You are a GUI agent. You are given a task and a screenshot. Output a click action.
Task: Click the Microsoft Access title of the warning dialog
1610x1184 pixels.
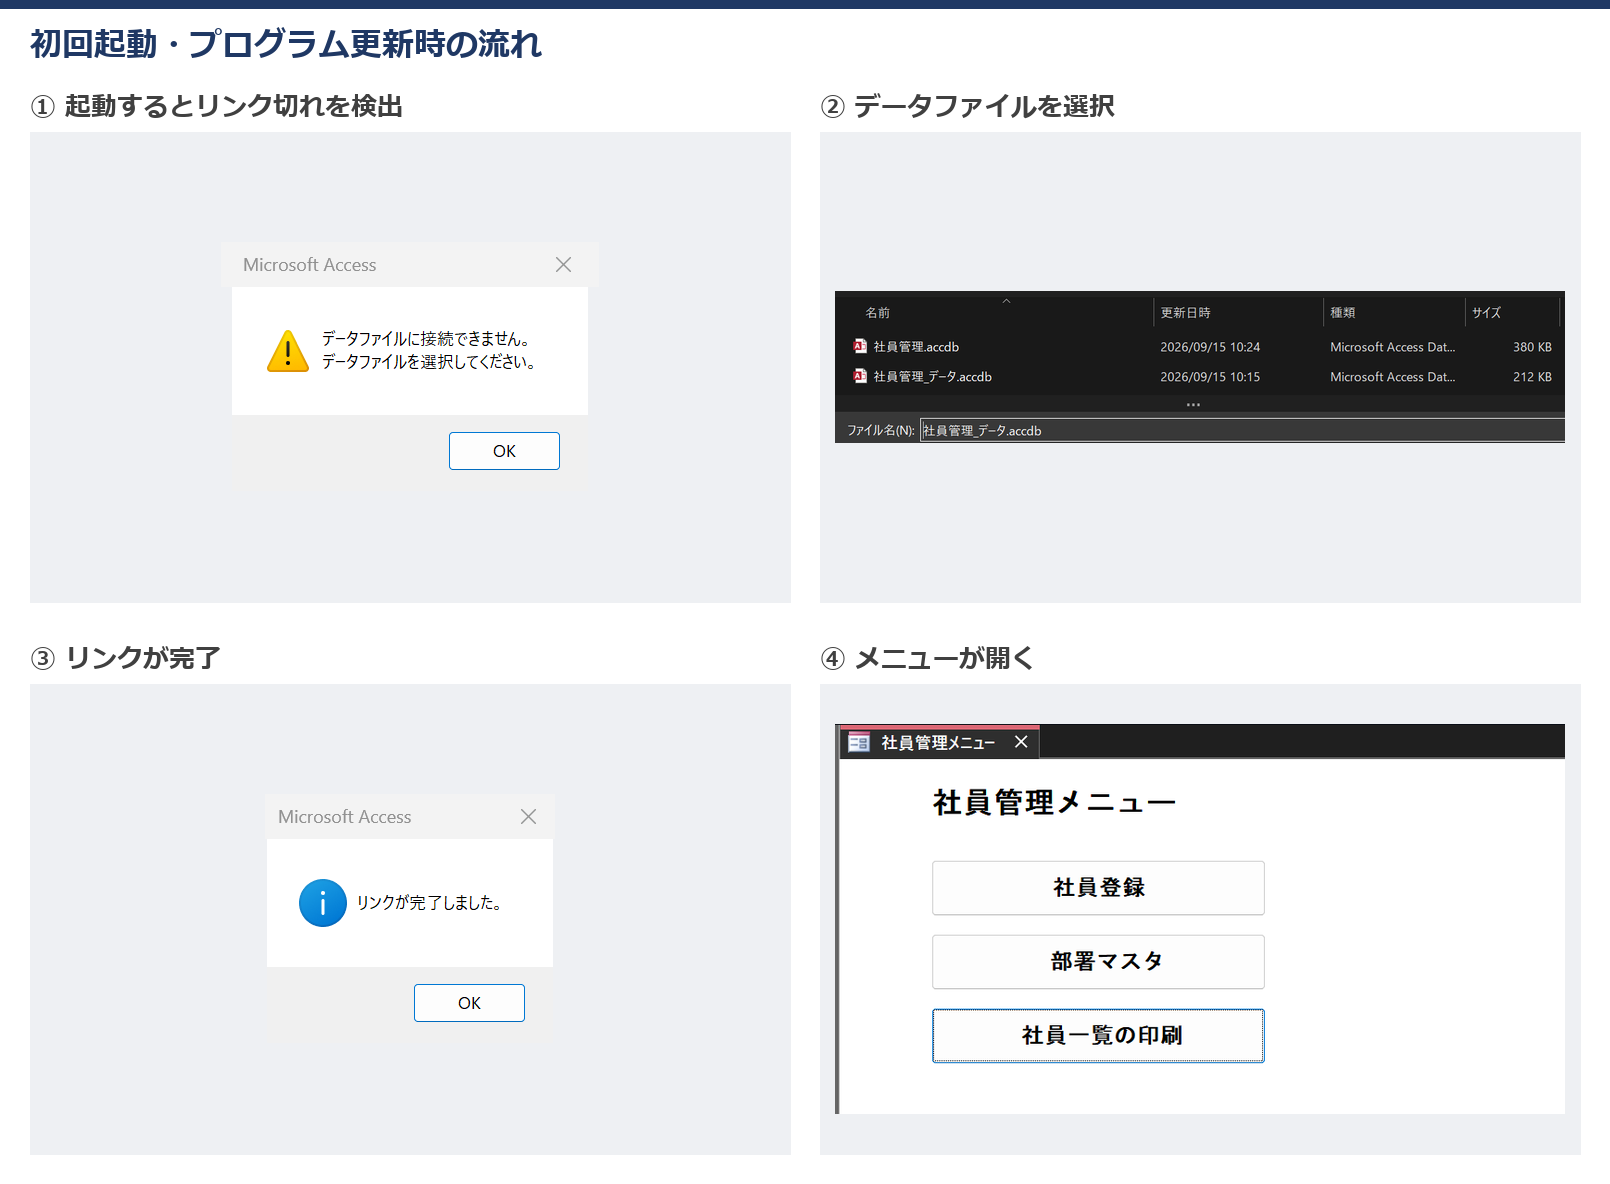pyautogui.click(x=310, y=265)
